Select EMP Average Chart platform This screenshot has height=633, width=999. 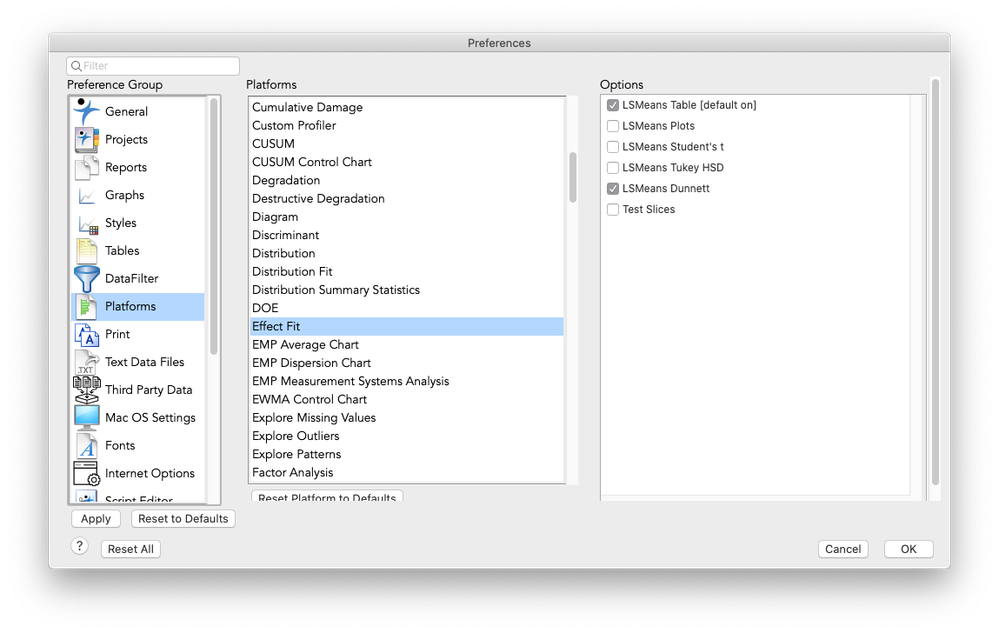(x=406, y=345)
